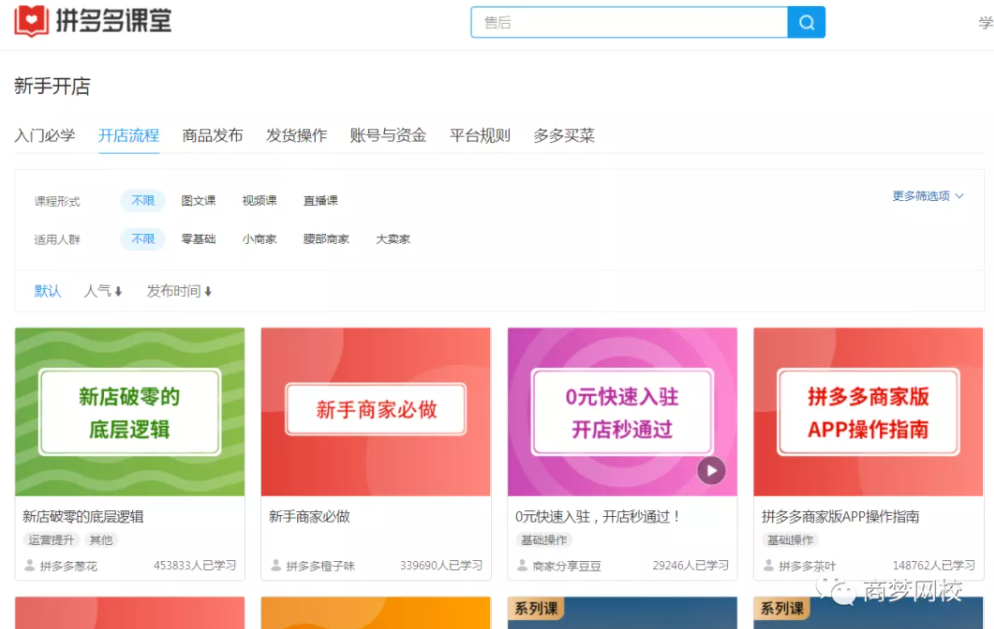Click the 339690人已学习 count

click(x=441, y=566)
